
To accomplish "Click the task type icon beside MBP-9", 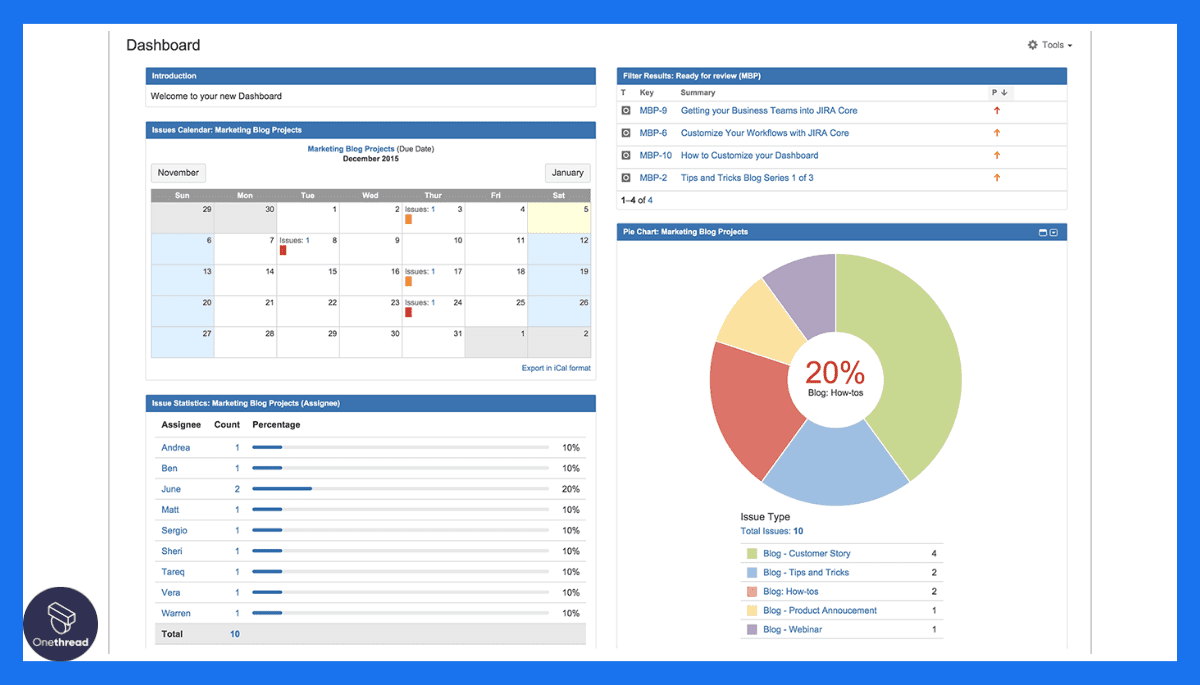I will 625,110.
